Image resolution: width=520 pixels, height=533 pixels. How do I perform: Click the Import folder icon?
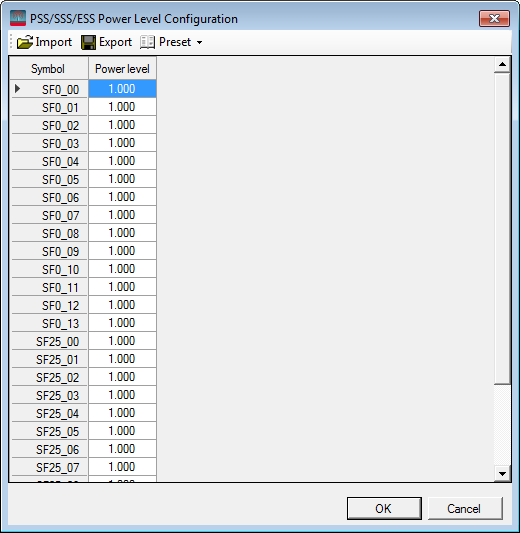pos(25,42)
